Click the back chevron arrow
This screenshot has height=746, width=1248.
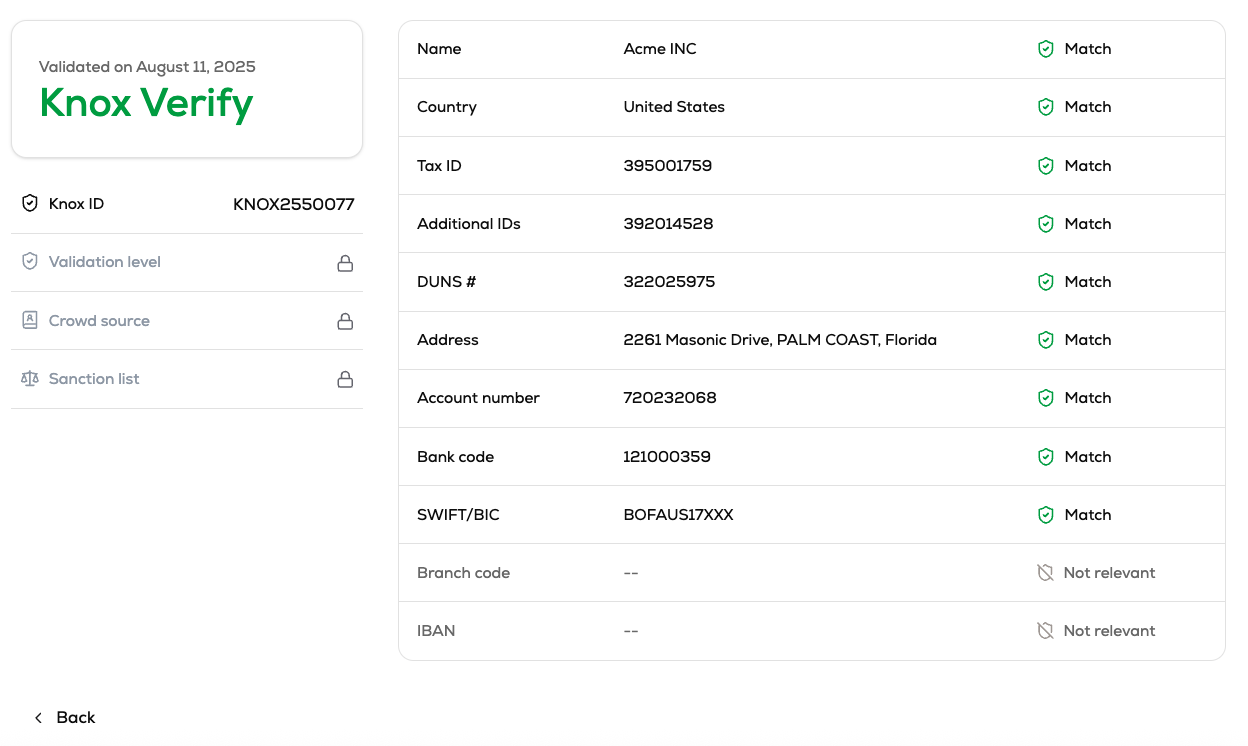point(38,718)
